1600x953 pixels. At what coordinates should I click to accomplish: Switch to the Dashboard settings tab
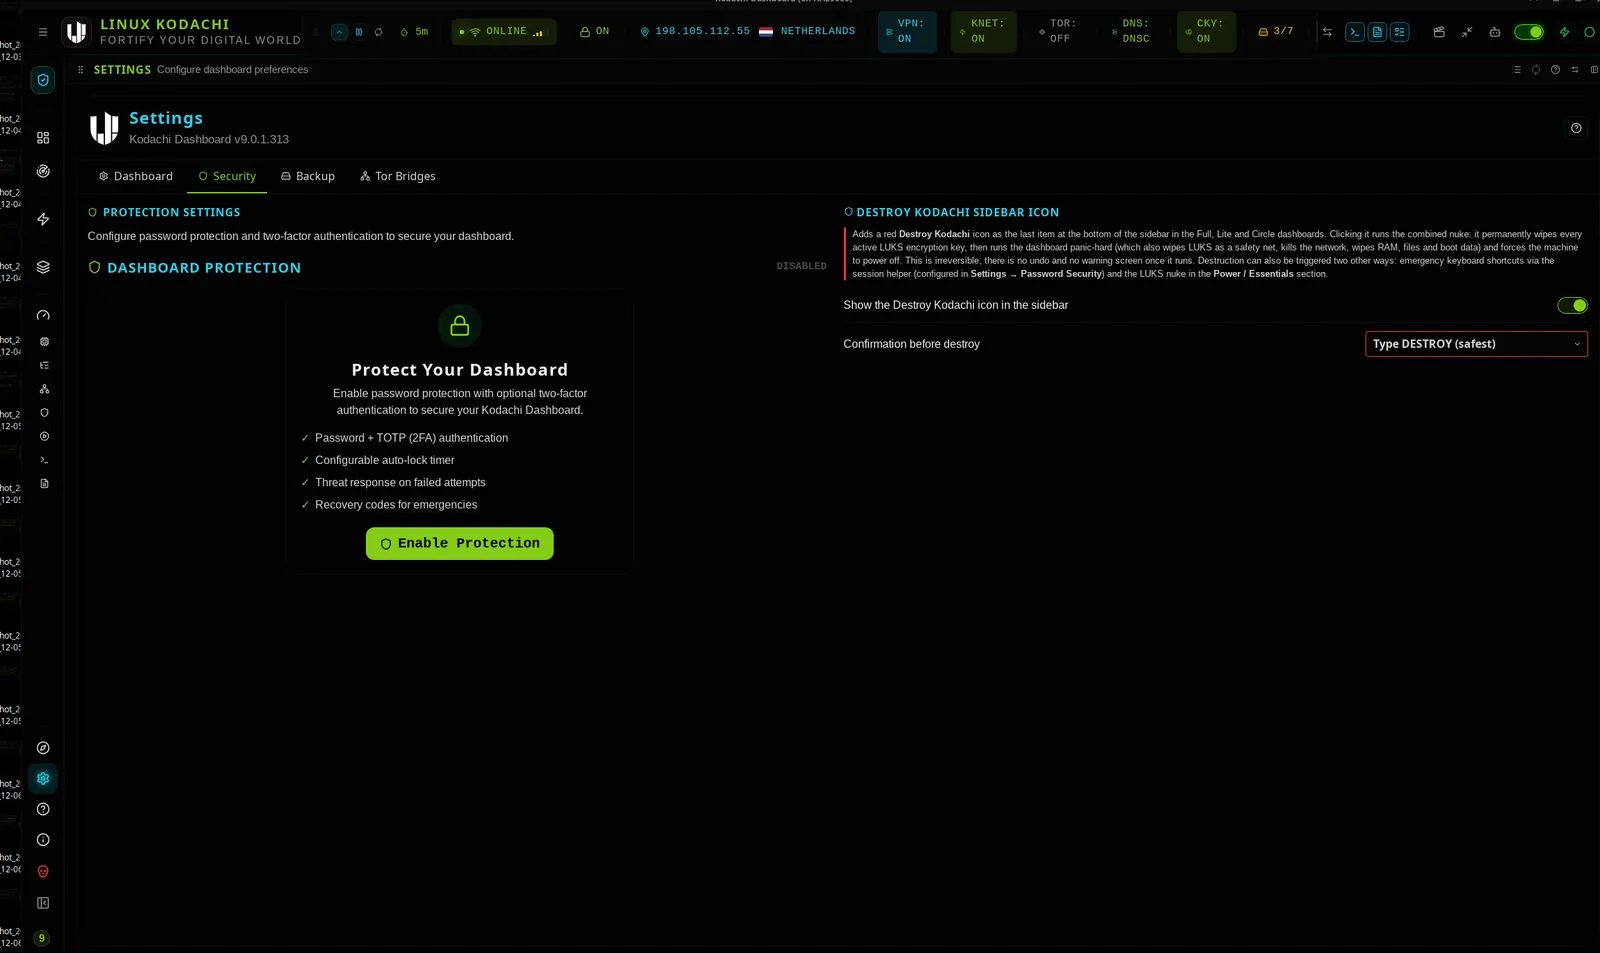[x=135, y=176]
